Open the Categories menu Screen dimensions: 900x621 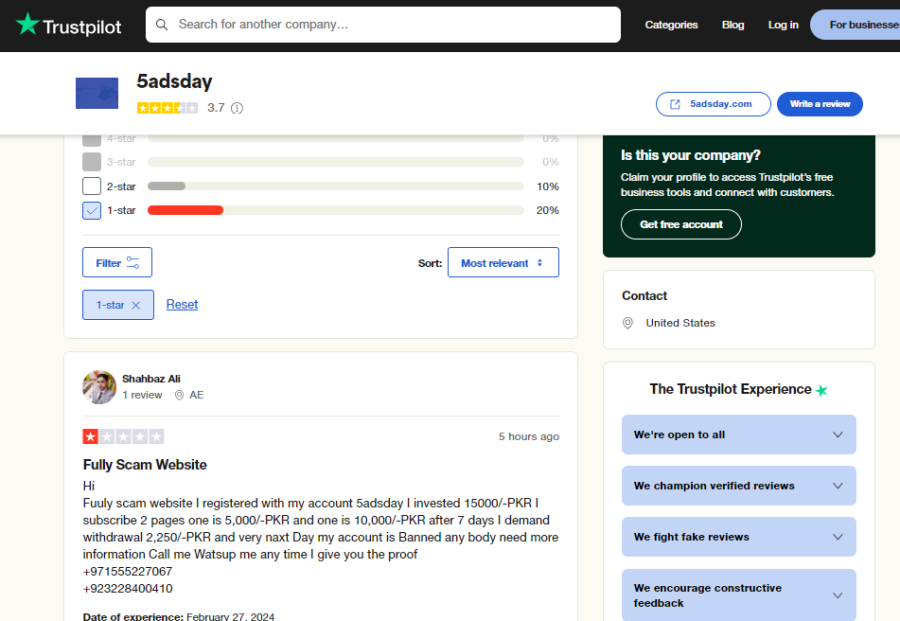pyautogui.click(x=671, y=25)
